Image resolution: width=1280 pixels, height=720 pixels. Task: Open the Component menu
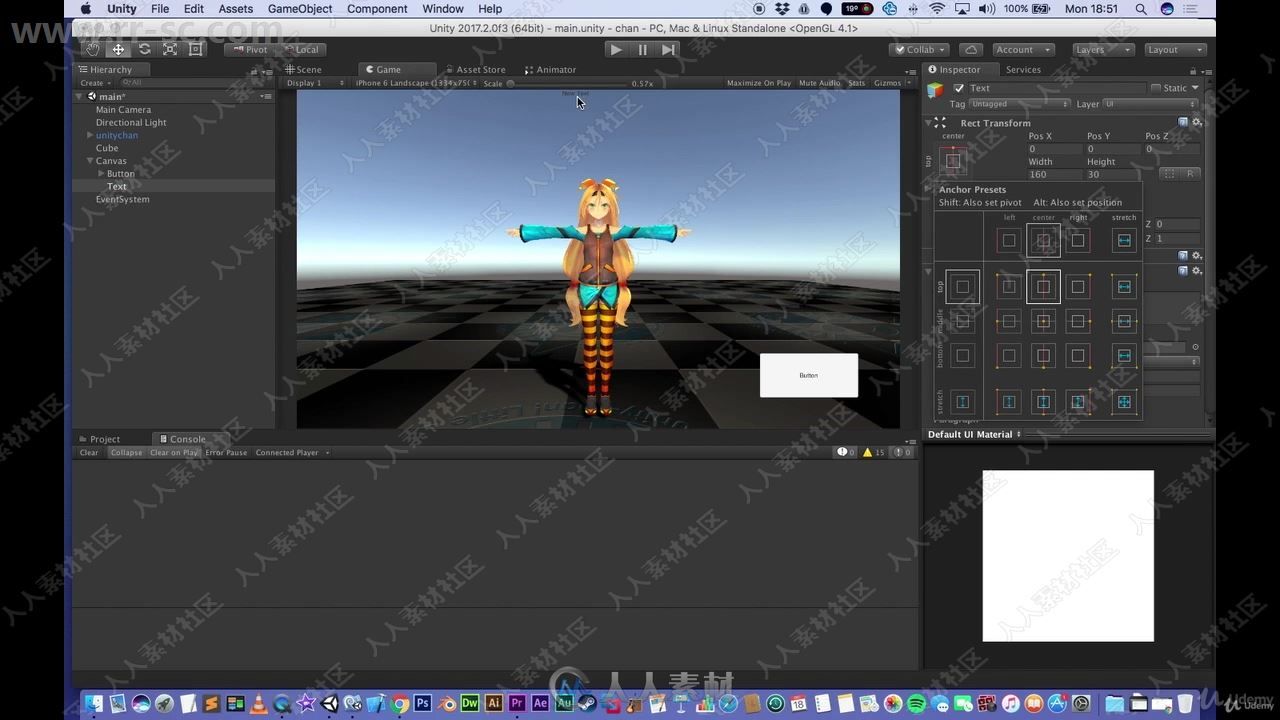(377, 9)
